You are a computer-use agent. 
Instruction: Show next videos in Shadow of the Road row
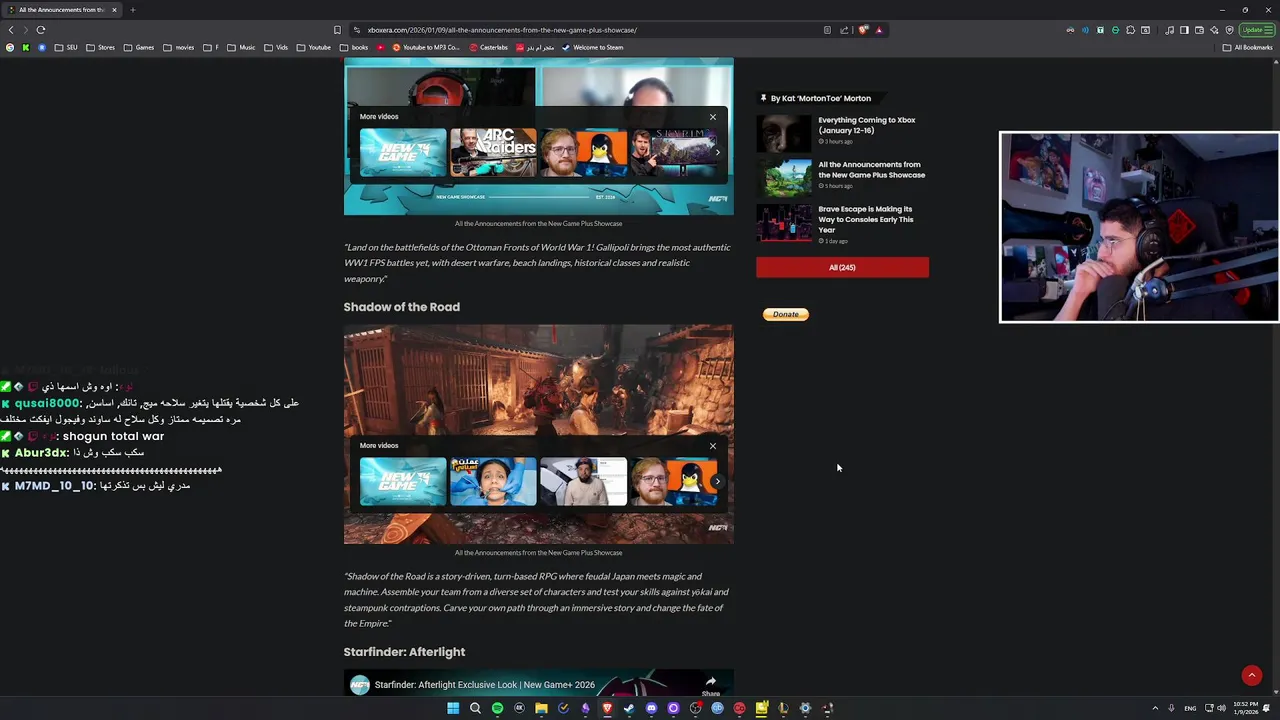click(717, 481)
